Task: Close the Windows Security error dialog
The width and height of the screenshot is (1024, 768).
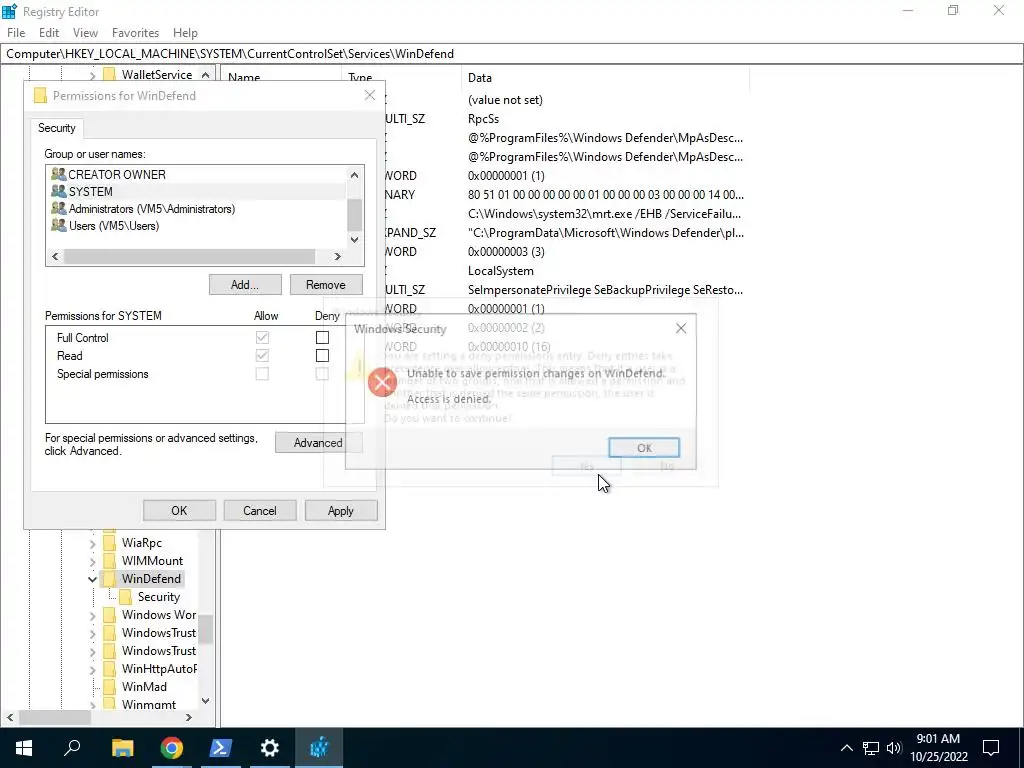Action: pos(680,328)
